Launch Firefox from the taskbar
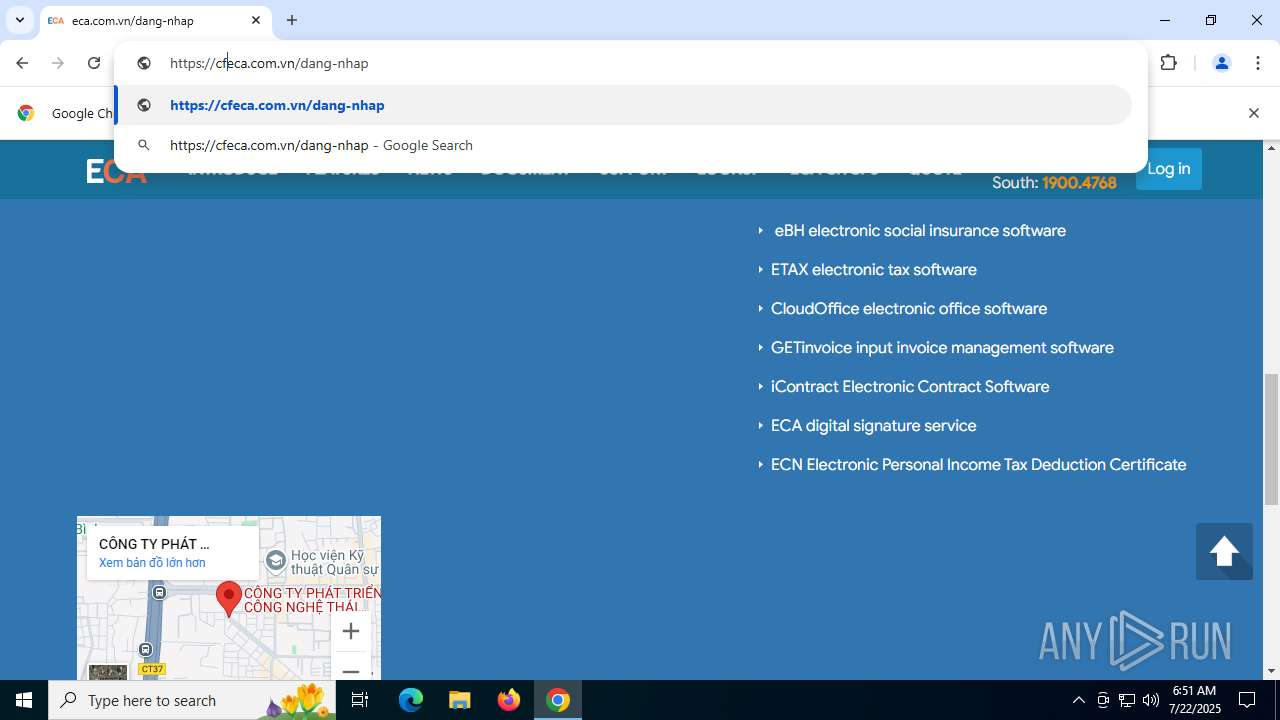 [509, 700]
